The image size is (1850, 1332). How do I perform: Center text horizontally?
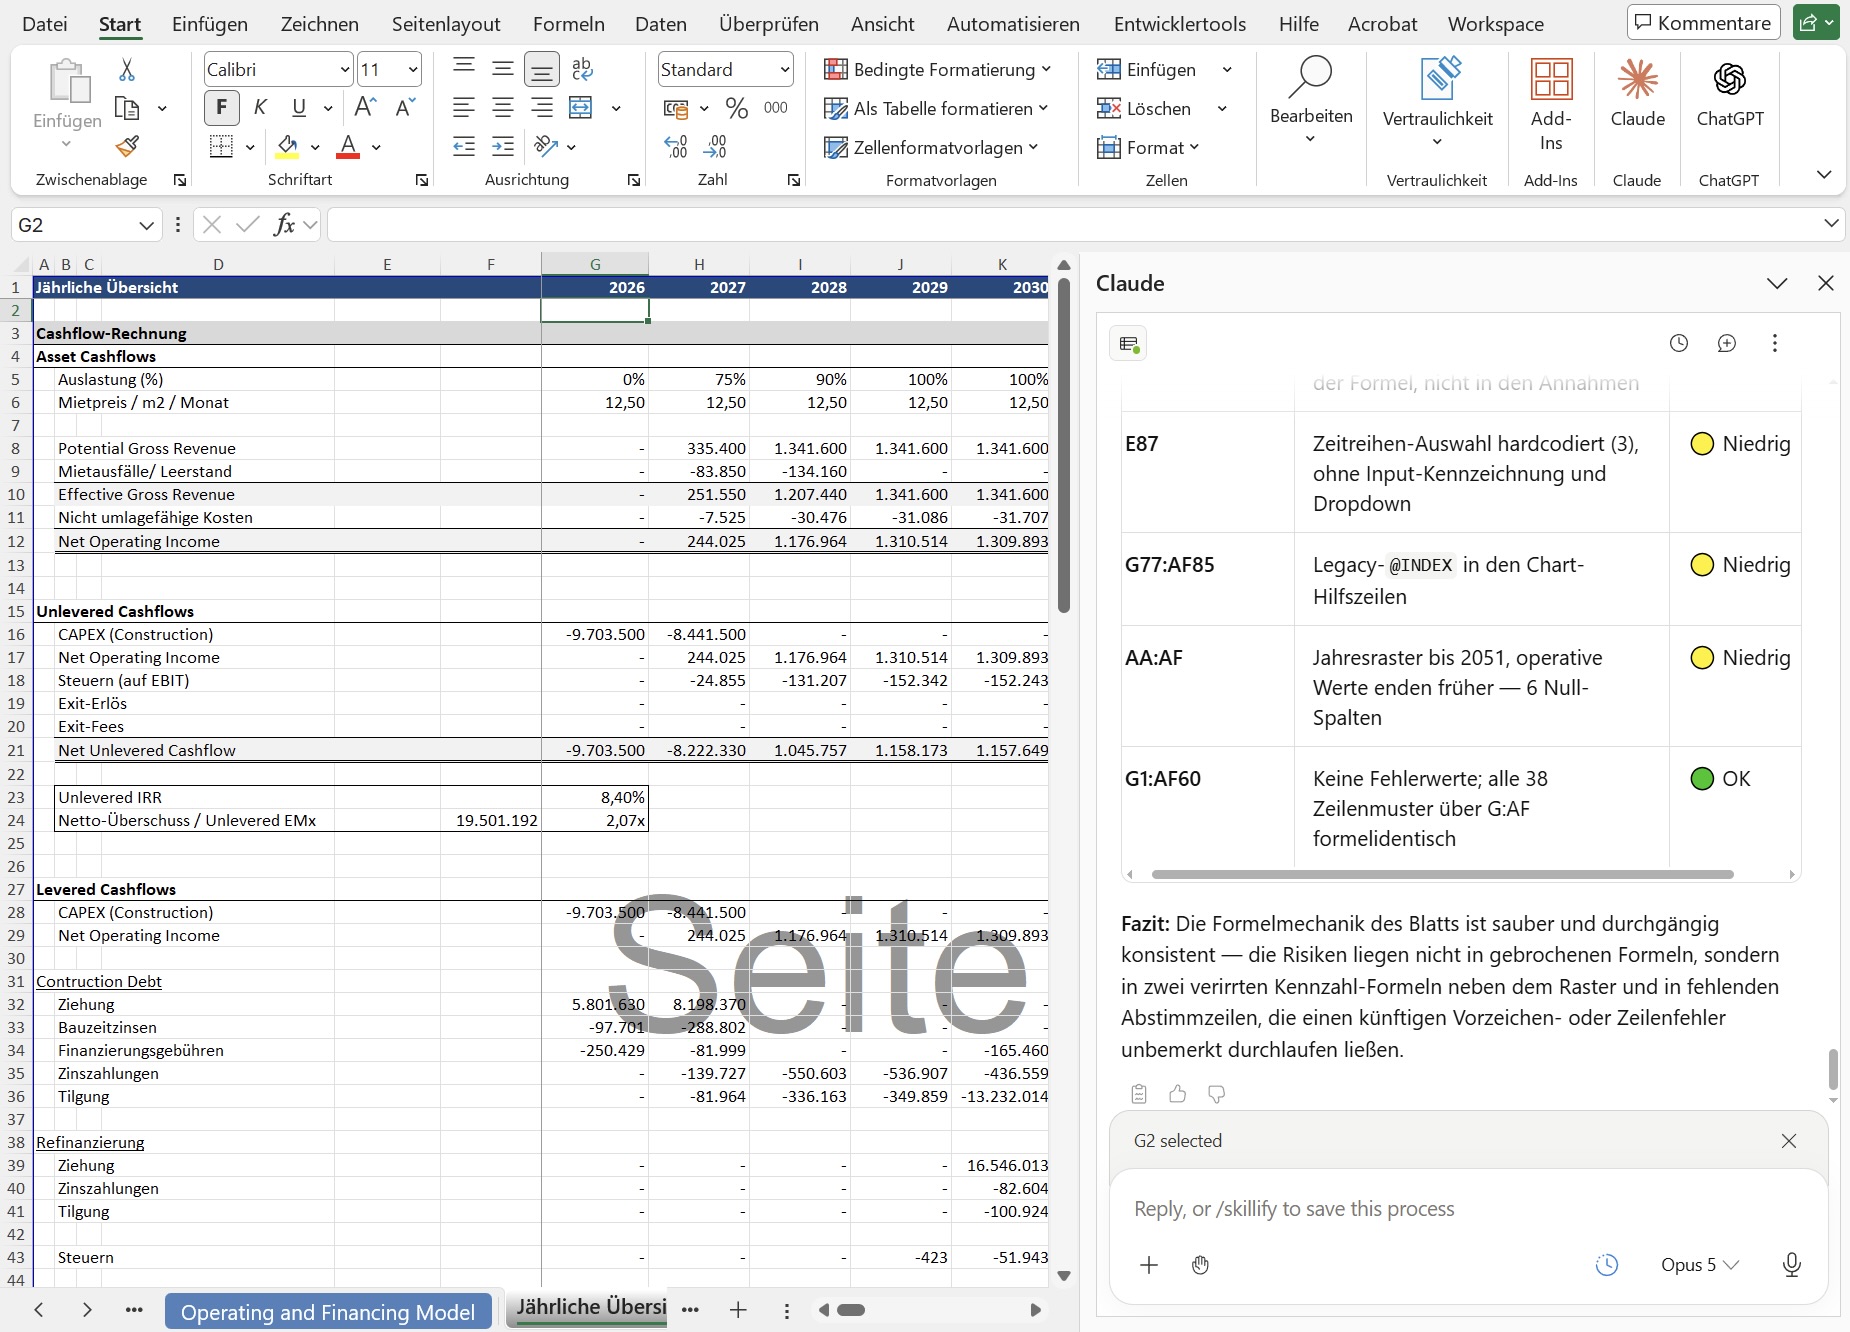(x=502, y=107)
